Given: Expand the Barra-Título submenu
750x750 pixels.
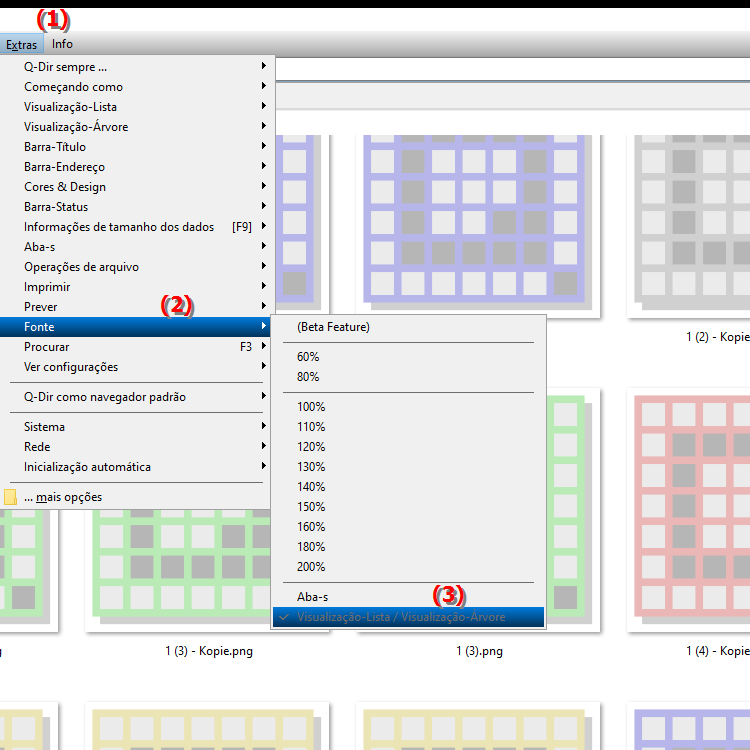Looking at the screenshot, I should 137,147.
